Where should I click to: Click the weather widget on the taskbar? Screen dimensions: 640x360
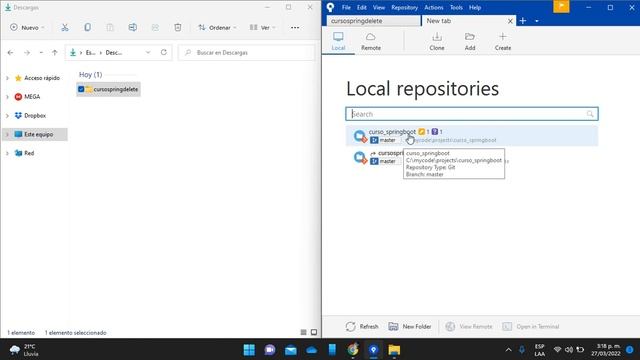tap(24, 350)
